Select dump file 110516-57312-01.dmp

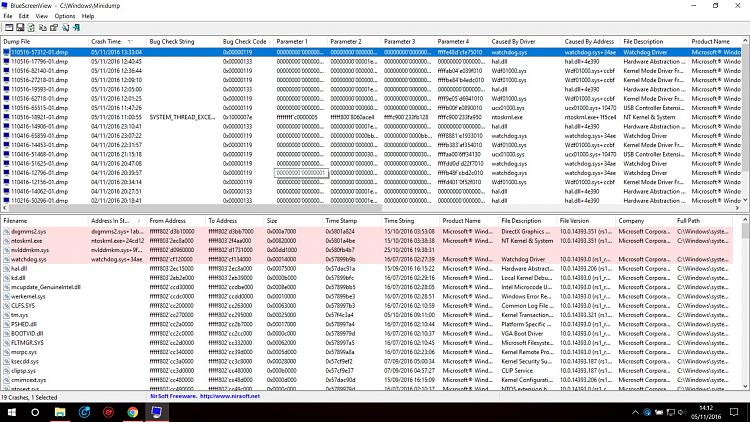pos(40,52)
